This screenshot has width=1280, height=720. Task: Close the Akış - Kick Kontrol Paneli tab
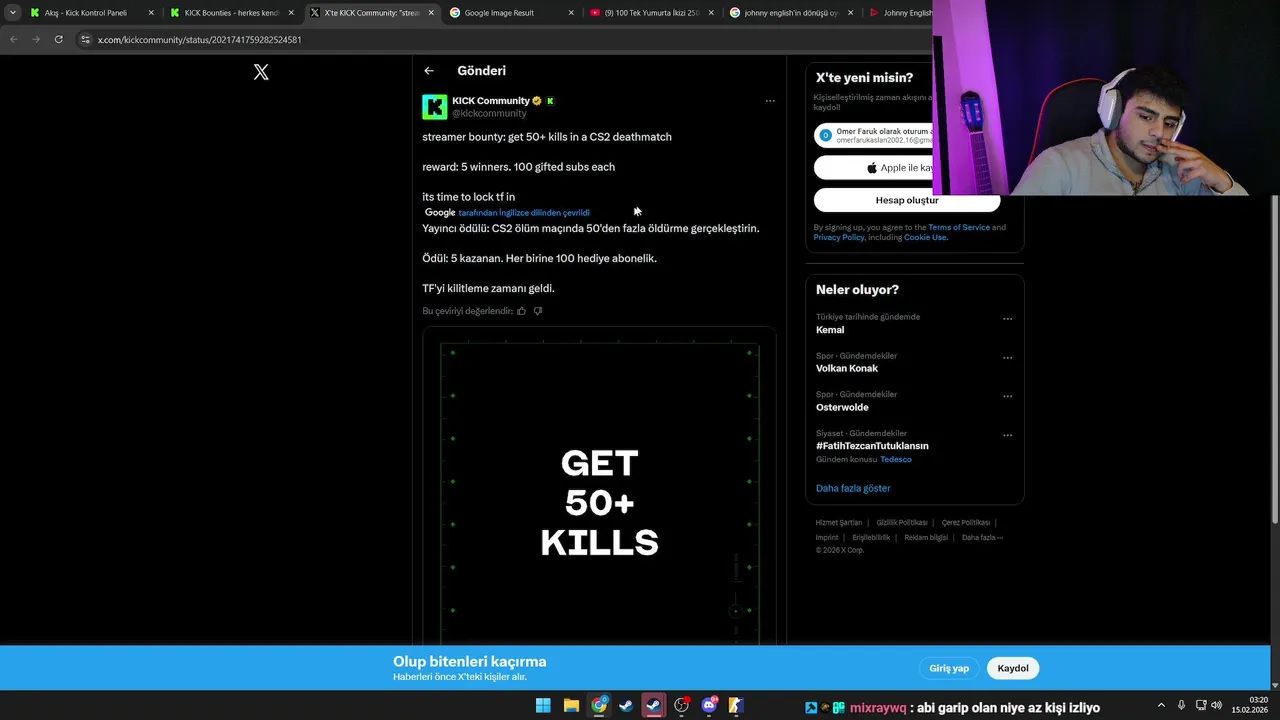[152, 13]
